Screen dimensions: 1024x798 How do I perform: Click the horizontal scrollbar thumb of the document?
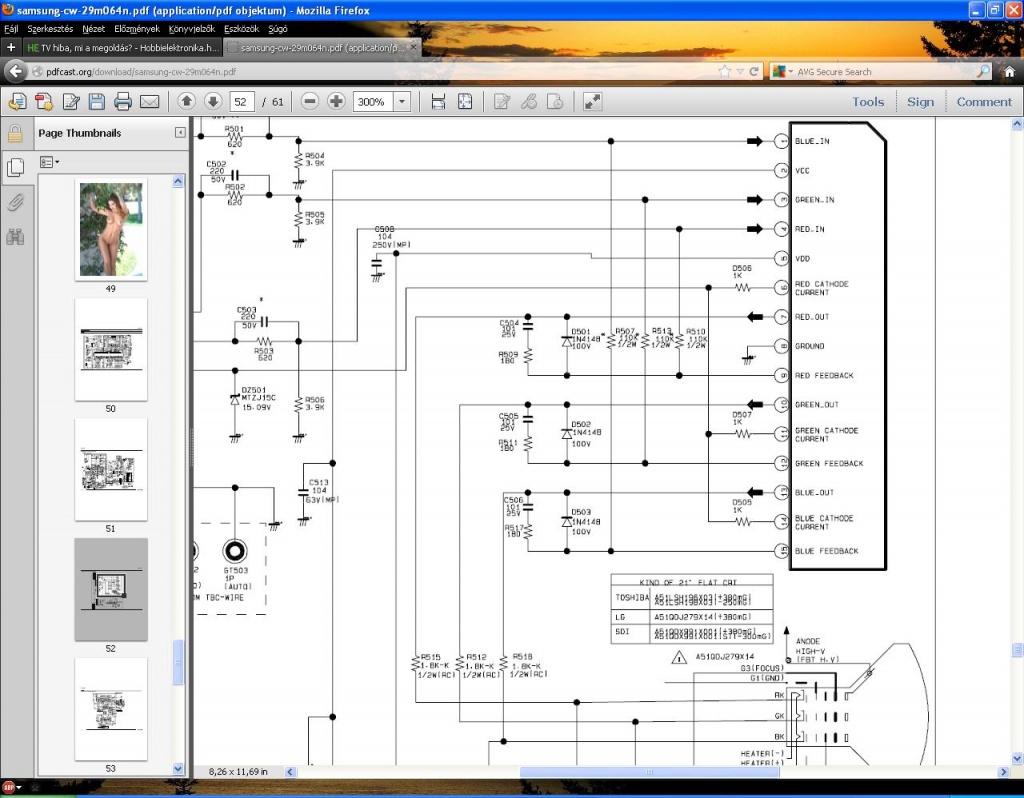649,772
